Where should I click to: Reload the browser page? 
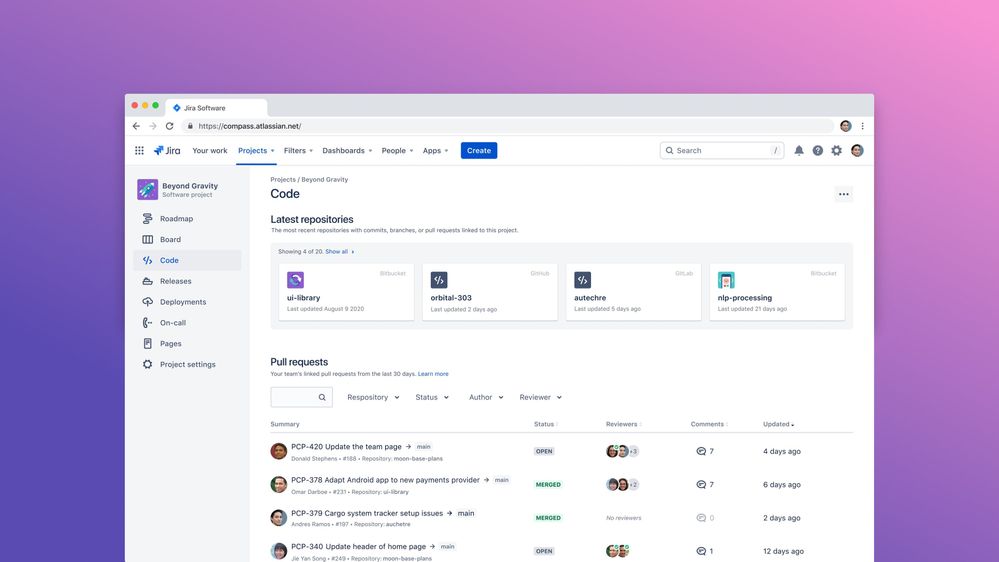pyautogui.click(x=169, y=126)
